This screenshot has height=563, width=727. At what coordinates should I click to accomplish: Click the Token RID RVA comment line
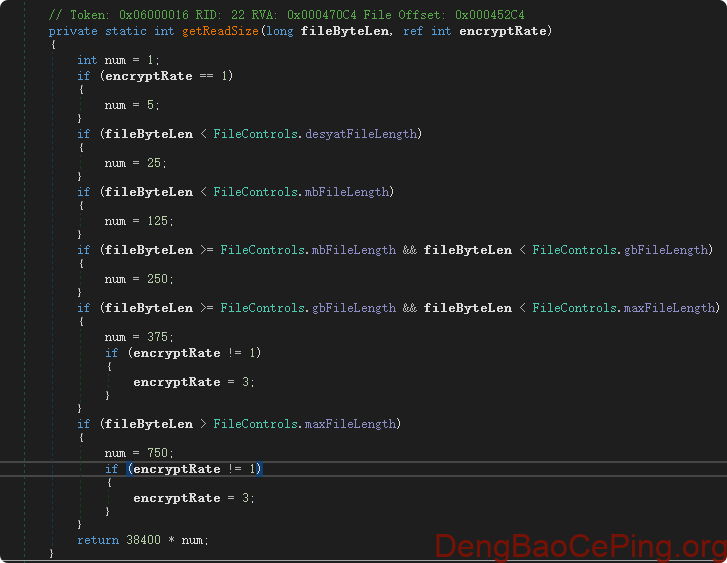(x=285, y=16)
